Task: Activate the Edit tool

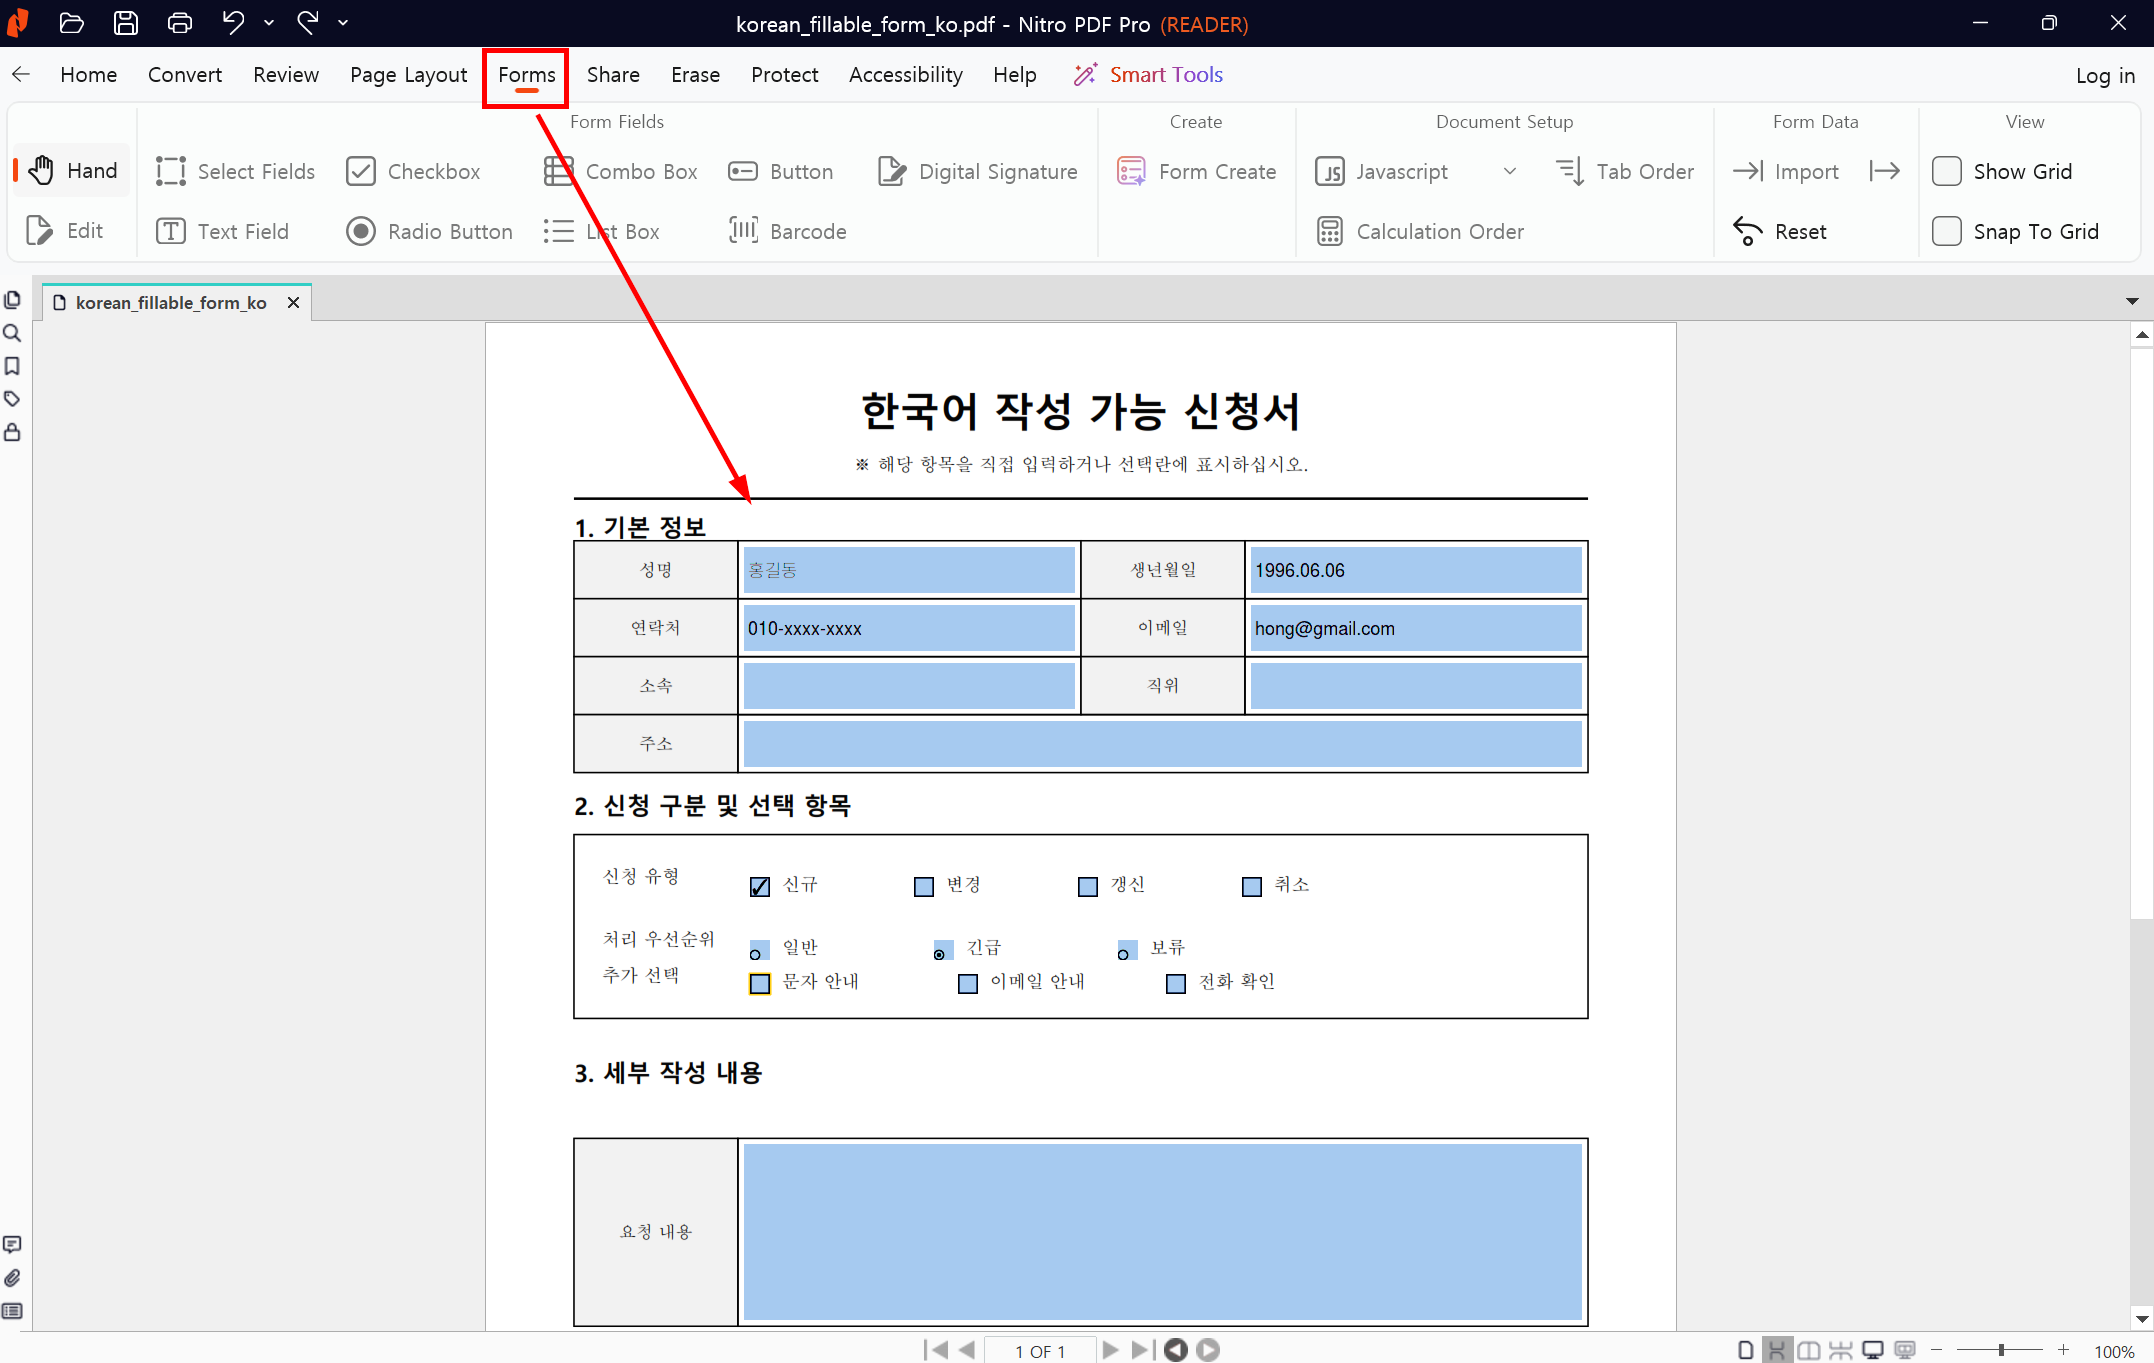Action: pyautogui.click(x=65, y=231)
